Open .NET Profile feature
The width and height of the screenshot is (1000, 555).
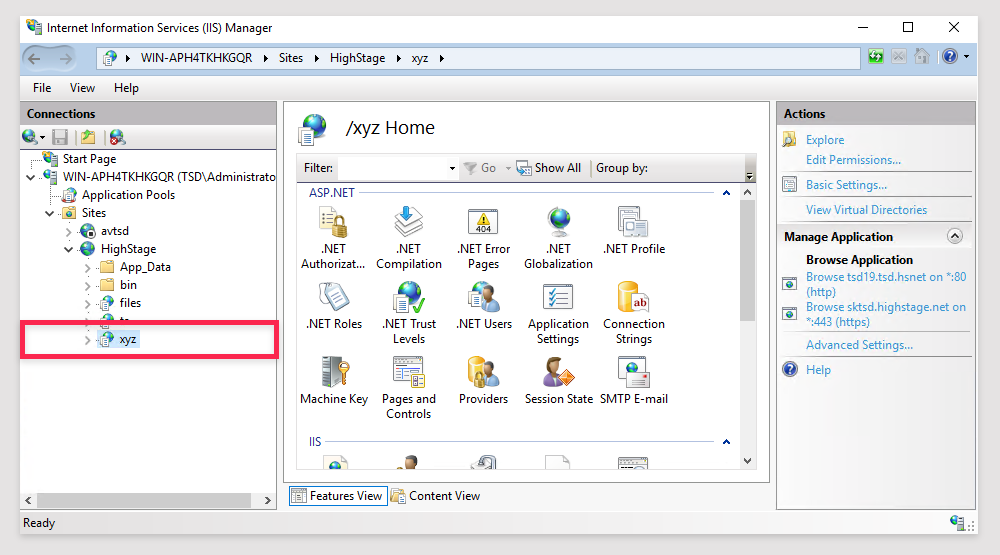click(x=634, y=231)
